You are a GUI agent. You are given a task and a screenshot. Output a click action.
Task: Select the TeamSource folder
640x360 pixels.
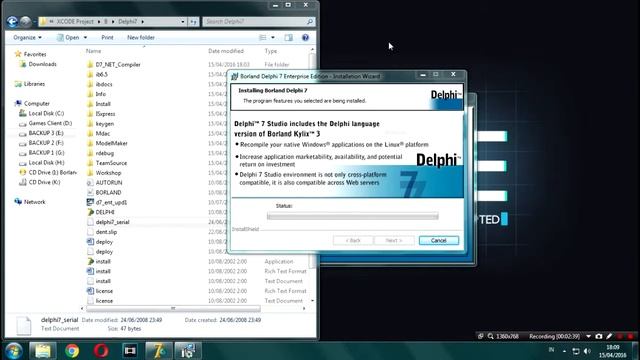107,163
